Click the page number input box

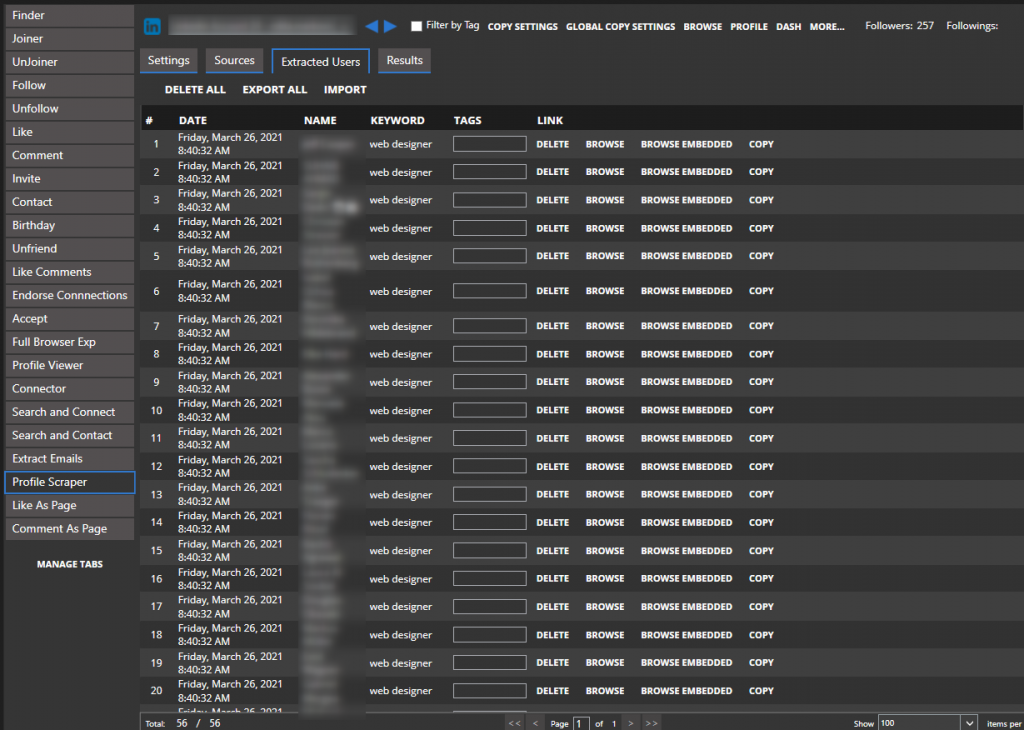tap(581, 723)
